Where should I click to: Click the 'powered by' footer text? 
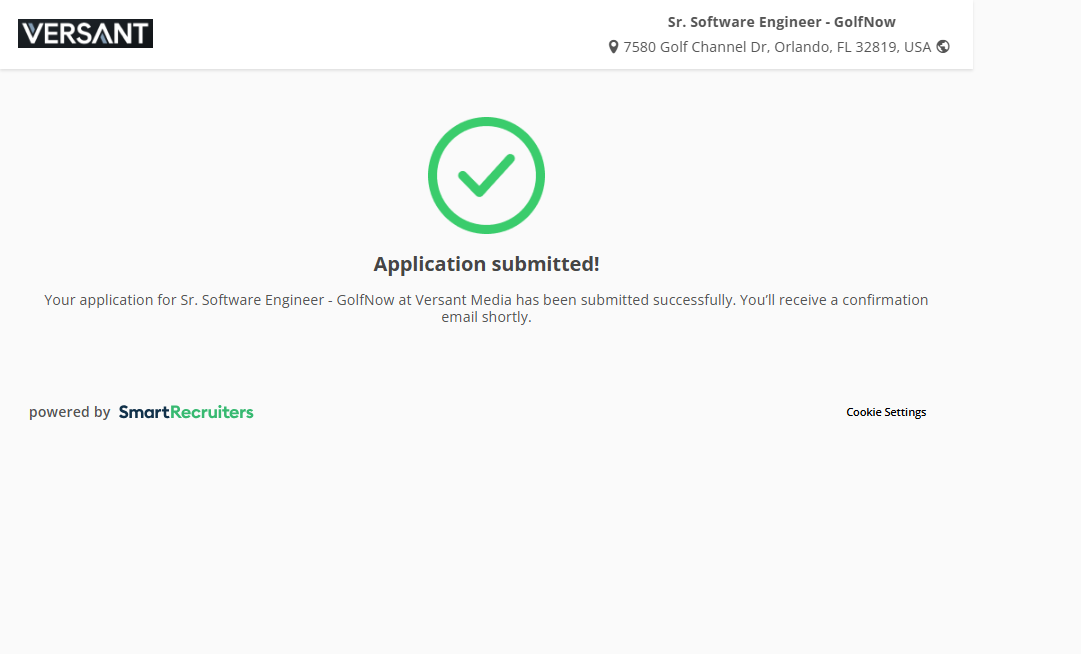click(x=69, y=412)
